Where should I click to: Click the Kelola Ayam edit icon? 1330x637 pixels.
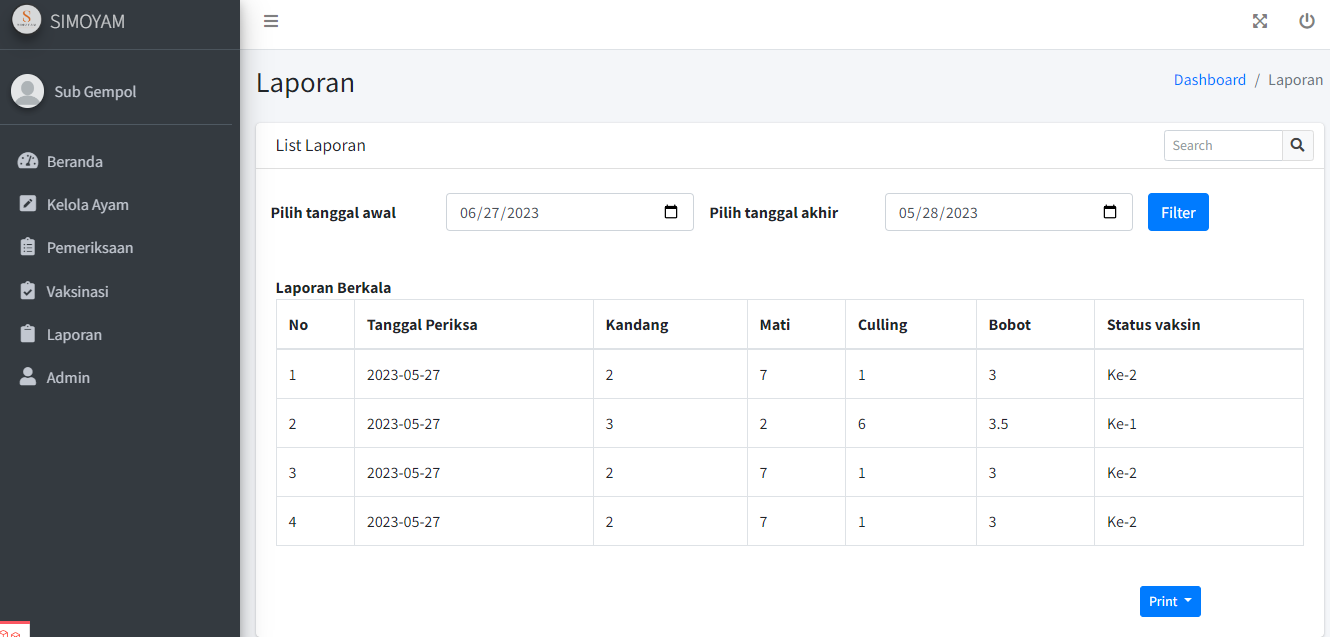(27, 204)
